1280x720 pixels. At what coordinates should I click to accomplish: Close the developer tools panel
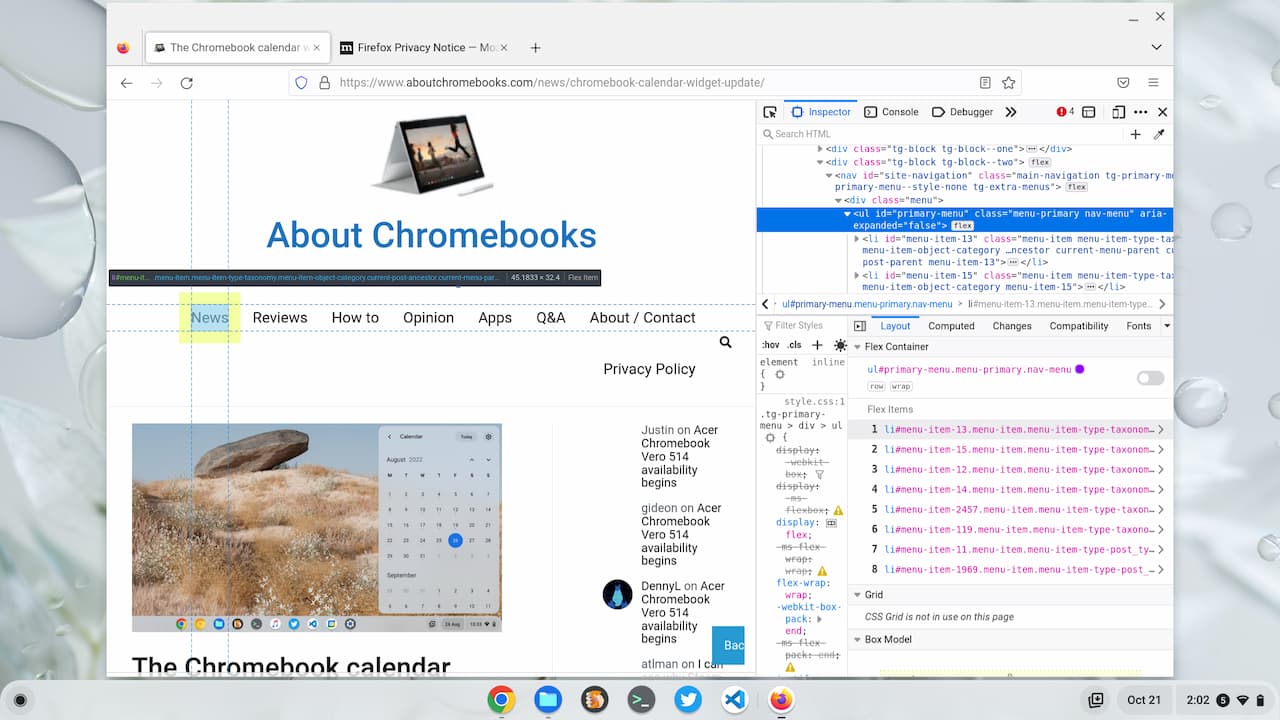point(1162,112)
